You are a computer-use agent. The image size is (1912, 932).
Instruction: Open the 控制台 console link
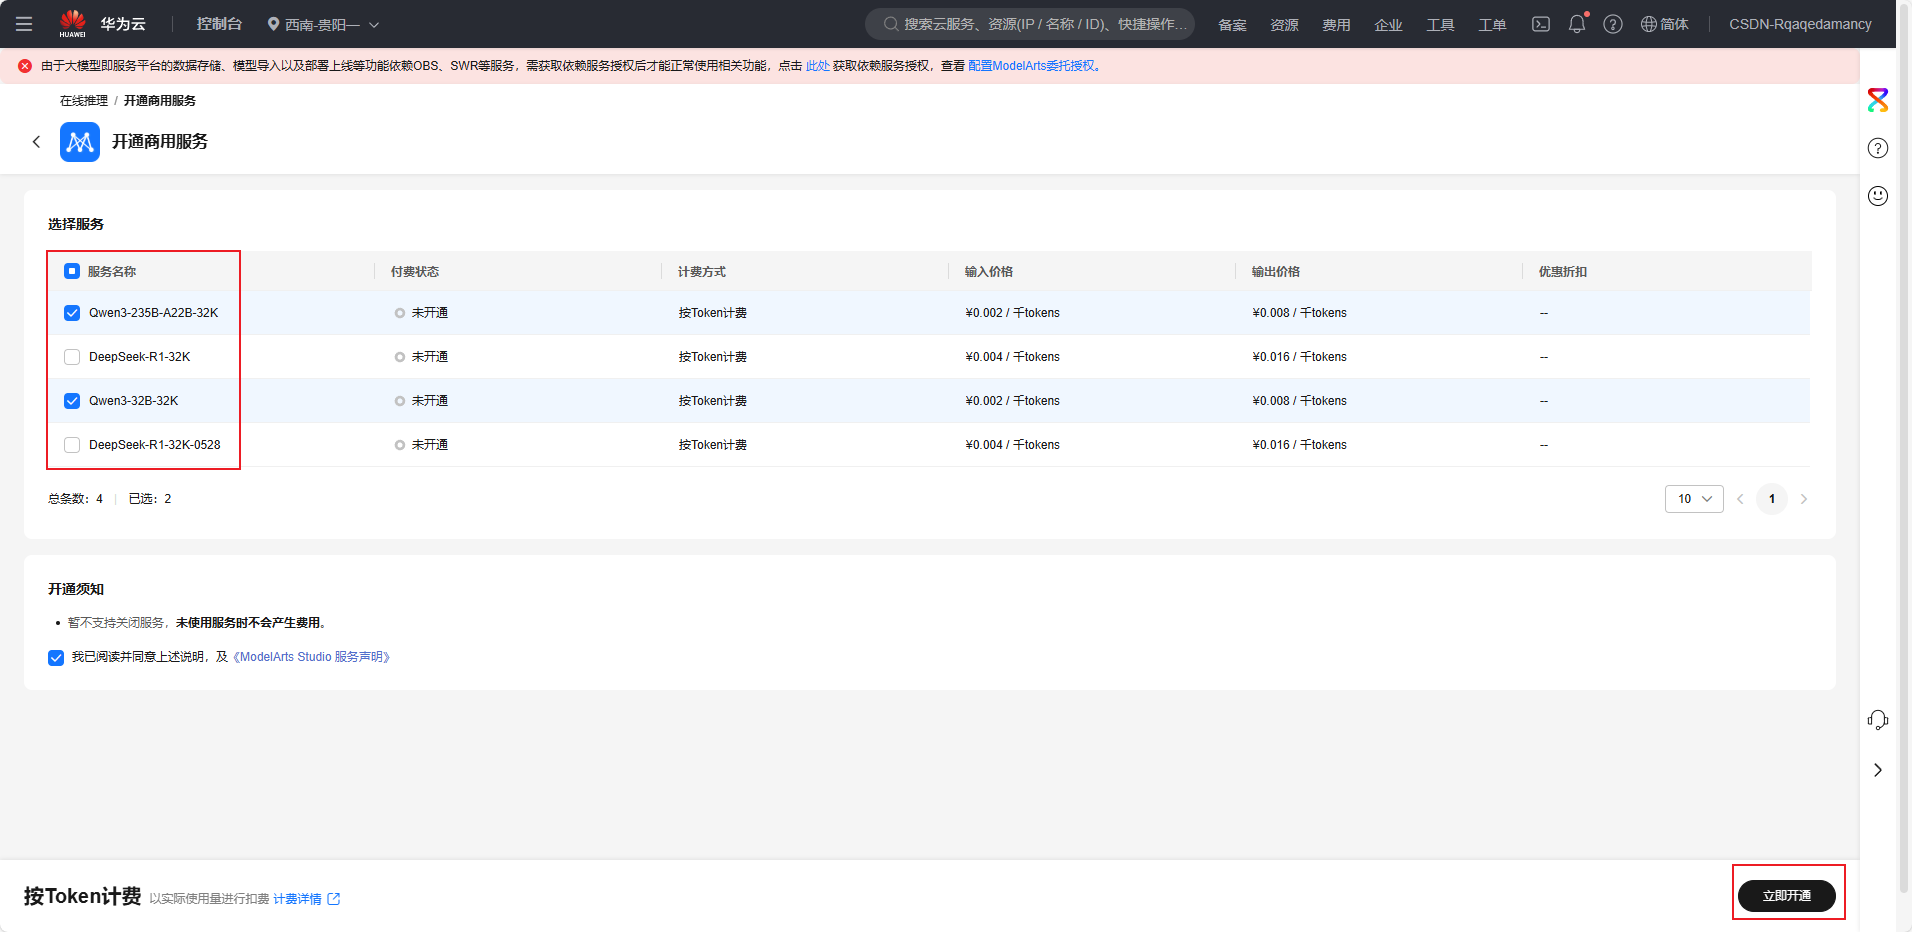click(219, 24)
